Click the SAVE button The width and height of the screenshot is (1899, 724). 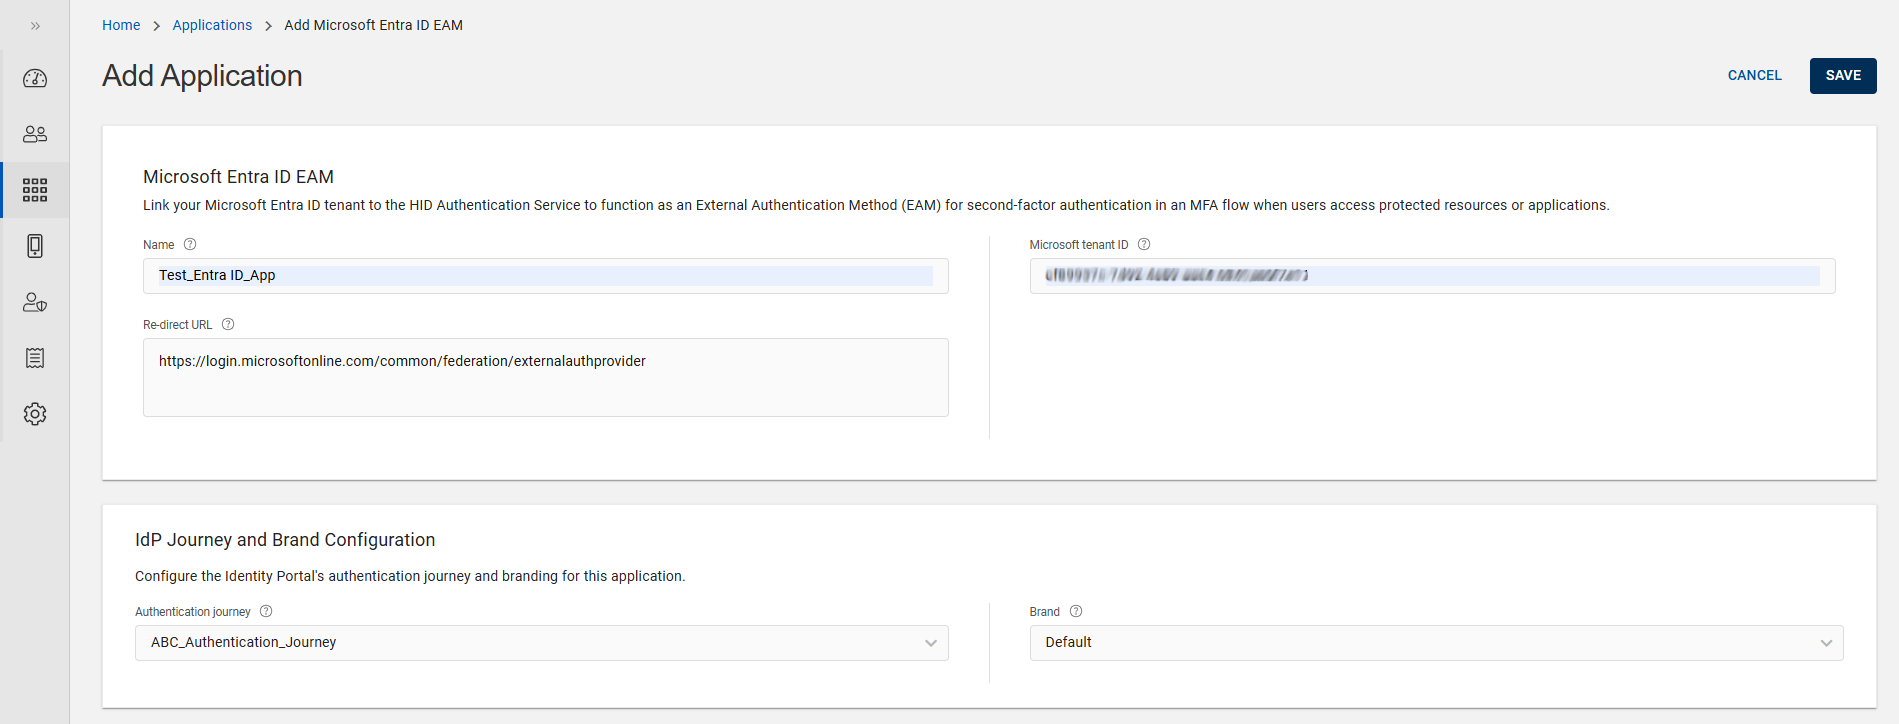(x=1843, y=75)
